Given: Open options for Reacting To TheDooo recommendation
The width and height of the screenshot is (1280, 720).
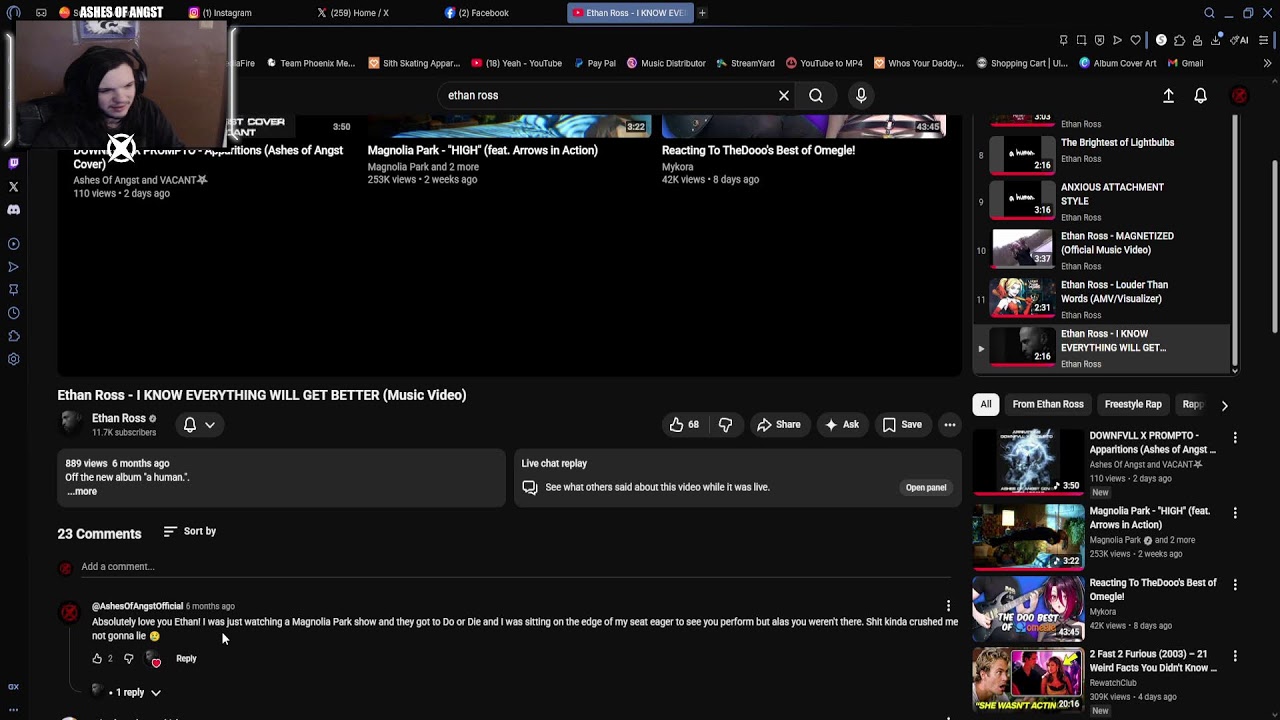Looking at the screenshot, I should (x=1235, y=585).
